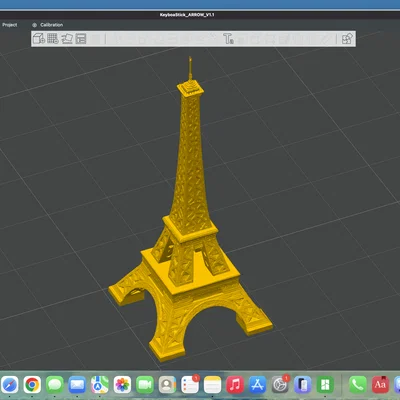Viewport: 400px width, 400px height.
Task: Open the Dictionary app in the dock
Action: (x=380, y=385)
